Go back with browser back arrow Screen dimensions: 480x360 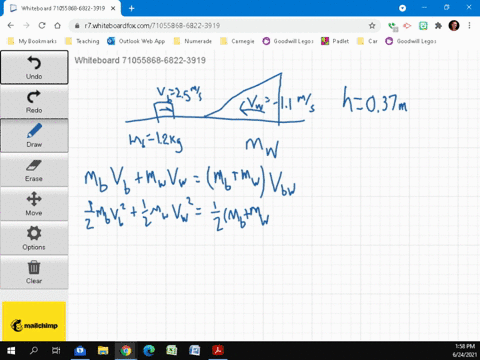click(x=11, y=25)
